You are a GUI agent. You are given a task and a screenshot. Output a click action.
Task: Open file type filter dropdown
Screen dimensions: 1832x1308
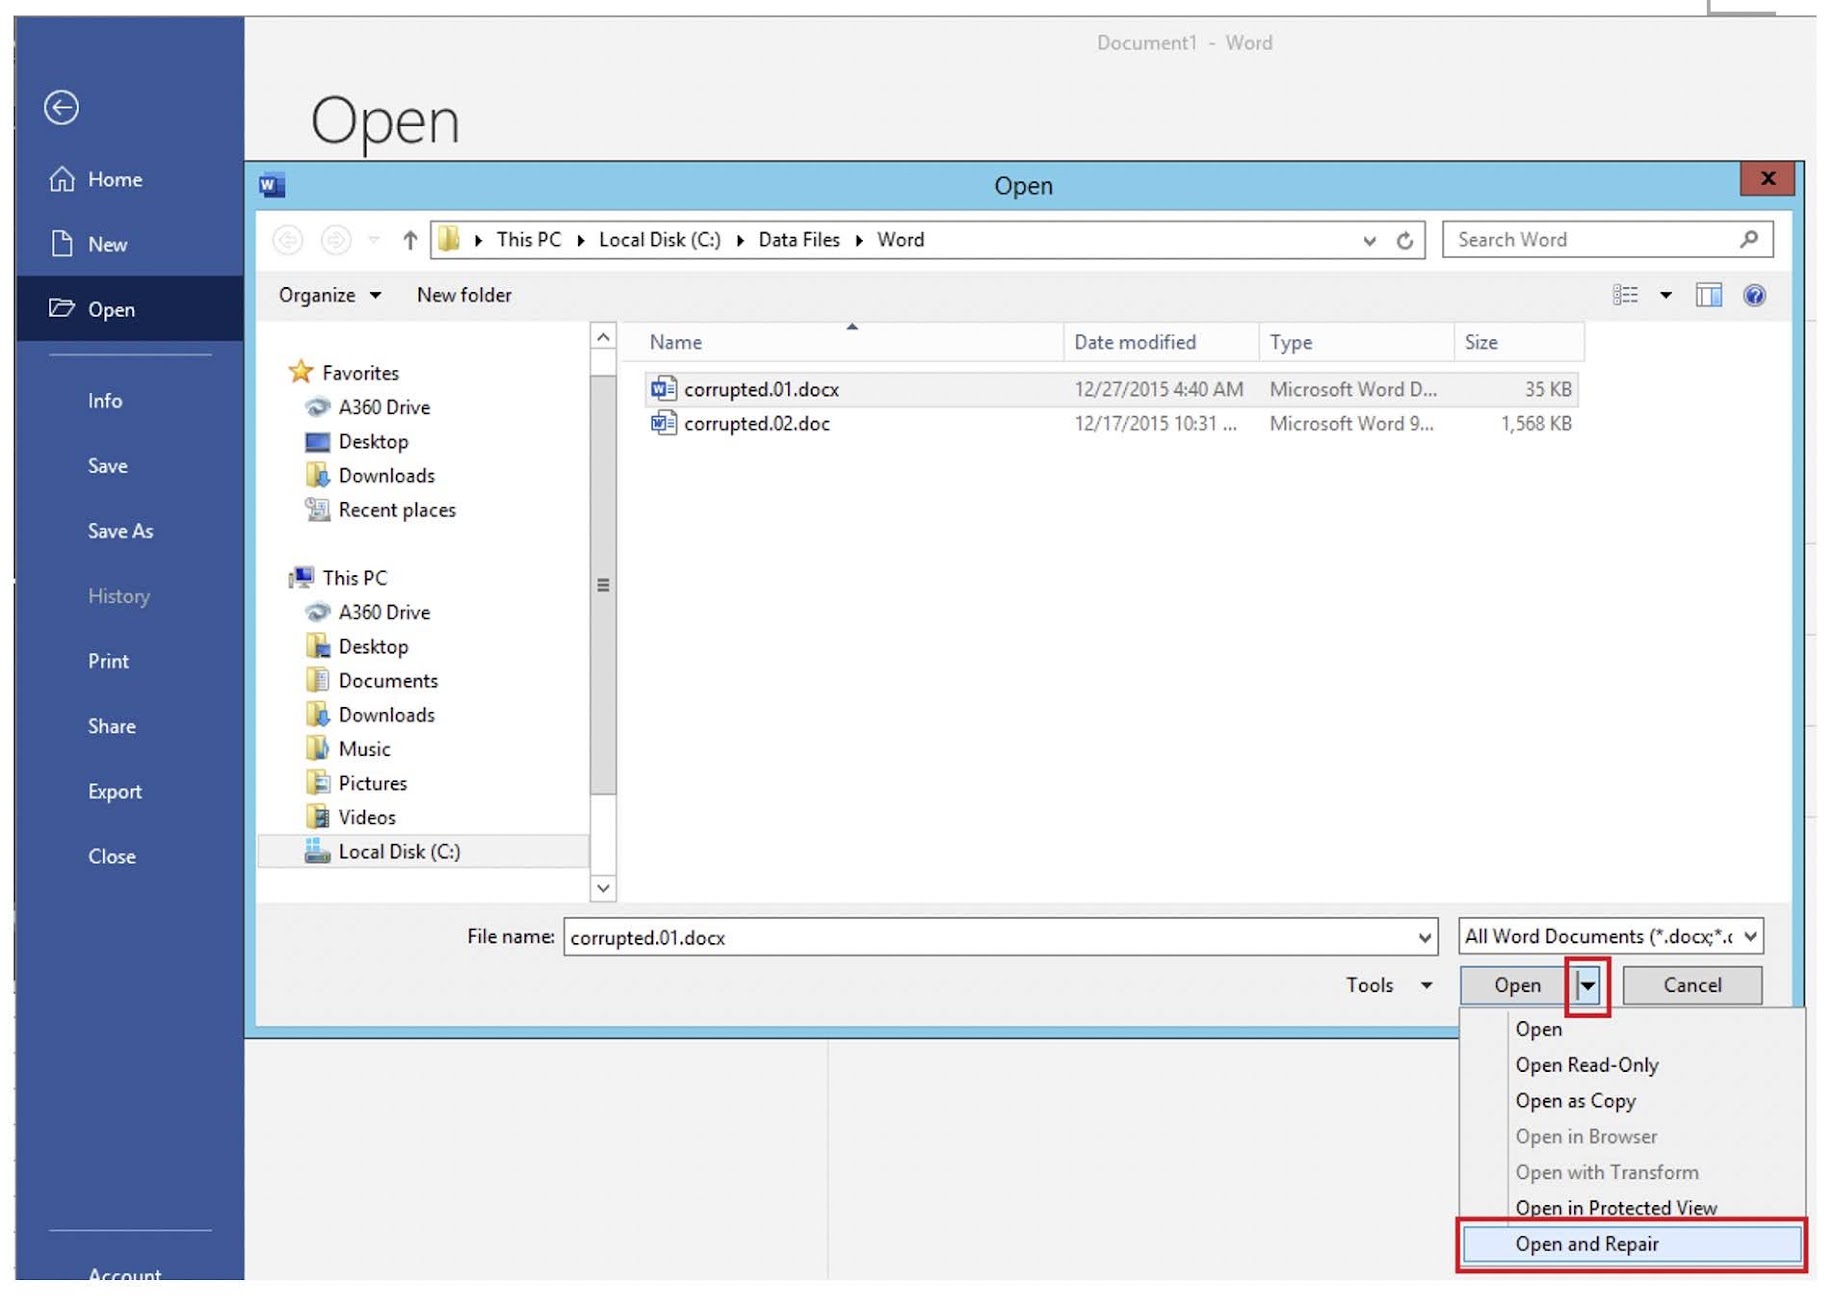coord(1750,937)
